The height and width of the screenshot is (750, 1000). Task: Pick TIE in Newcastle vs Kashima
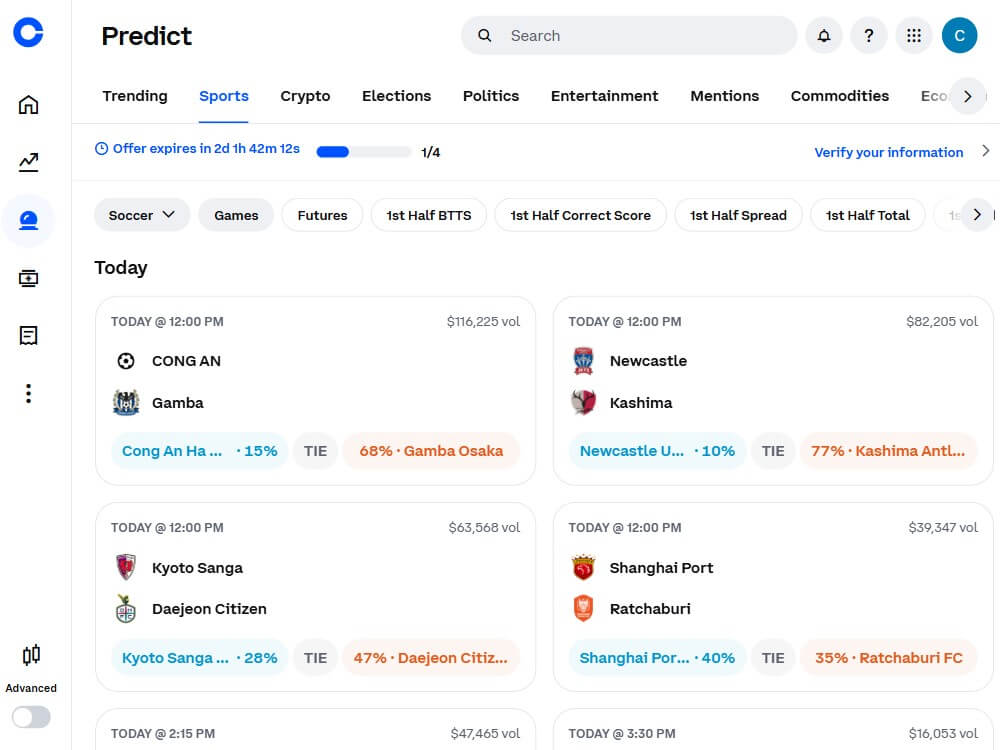click(x=773, y=451)
